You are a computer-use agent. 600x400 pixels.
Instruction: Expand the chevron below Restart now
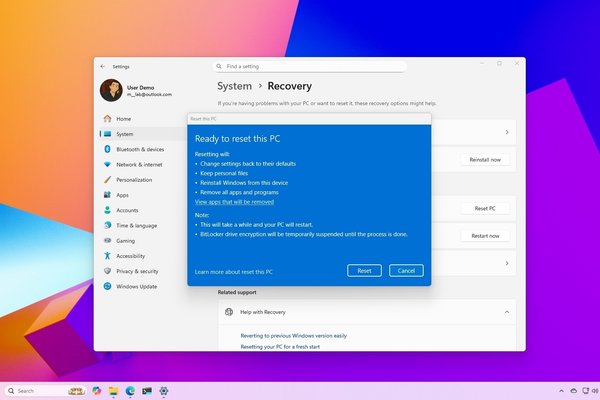point(507,263)
